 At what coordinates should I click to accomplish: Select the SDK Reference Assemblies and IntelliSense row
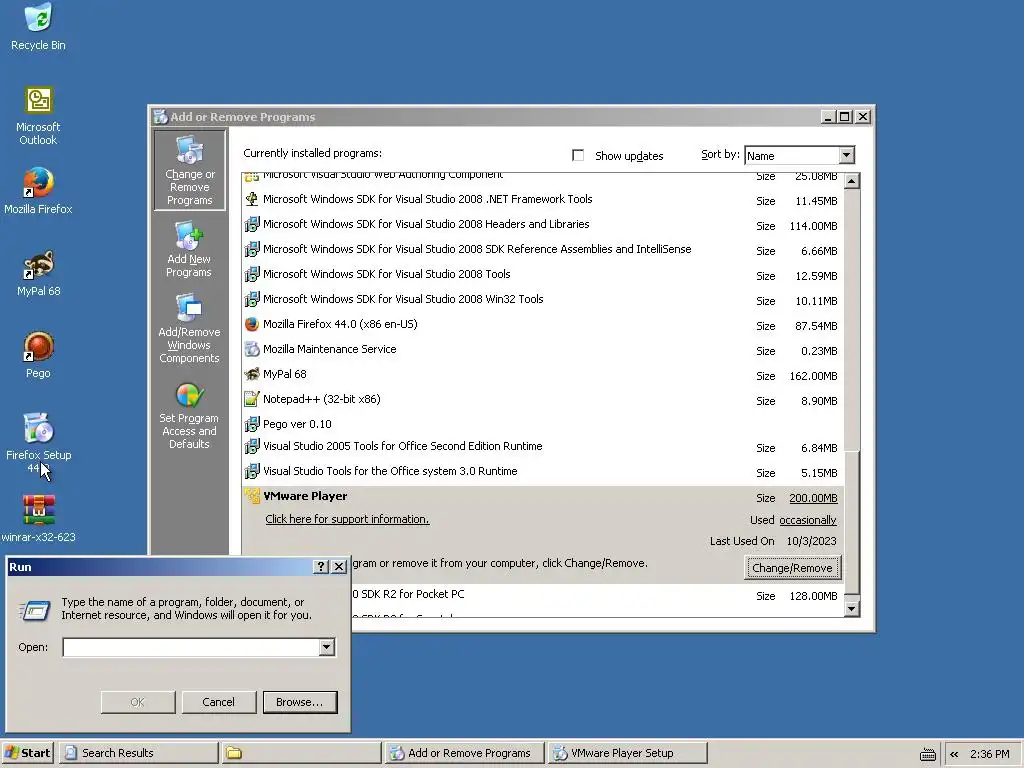point(543,249)
